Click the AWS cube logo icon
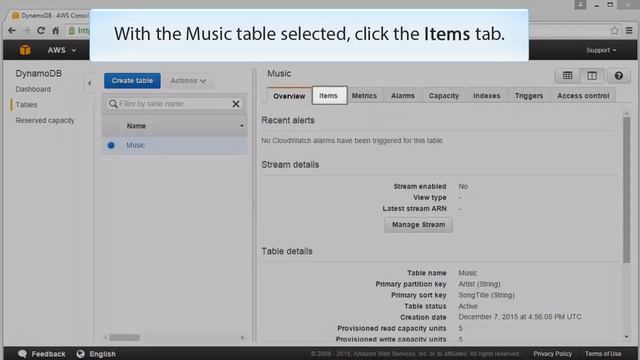 point(25,50)
